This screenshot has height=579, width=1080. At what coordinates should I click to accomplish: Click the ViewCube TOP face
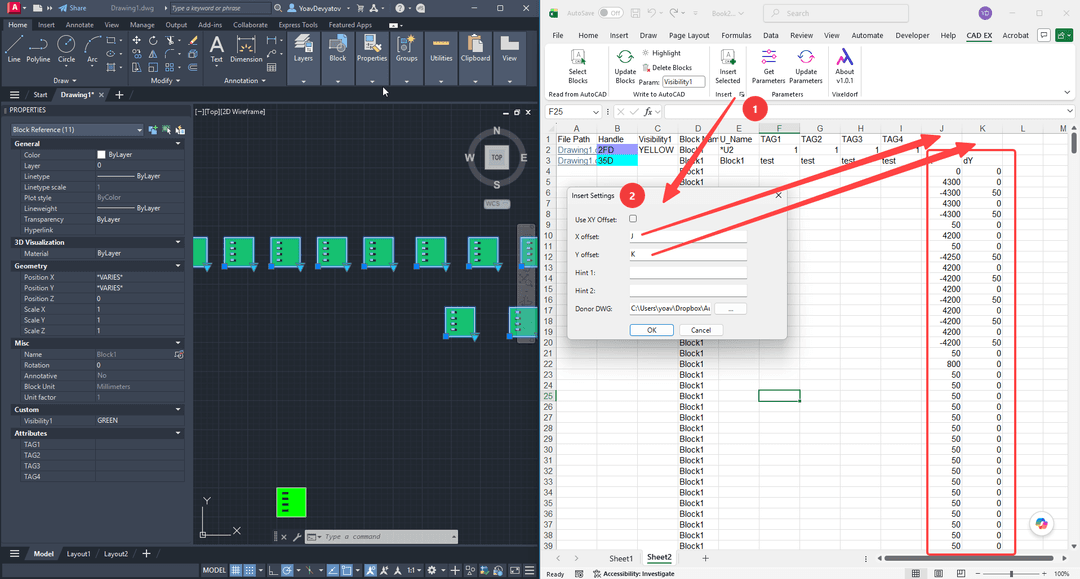(497, 157)
